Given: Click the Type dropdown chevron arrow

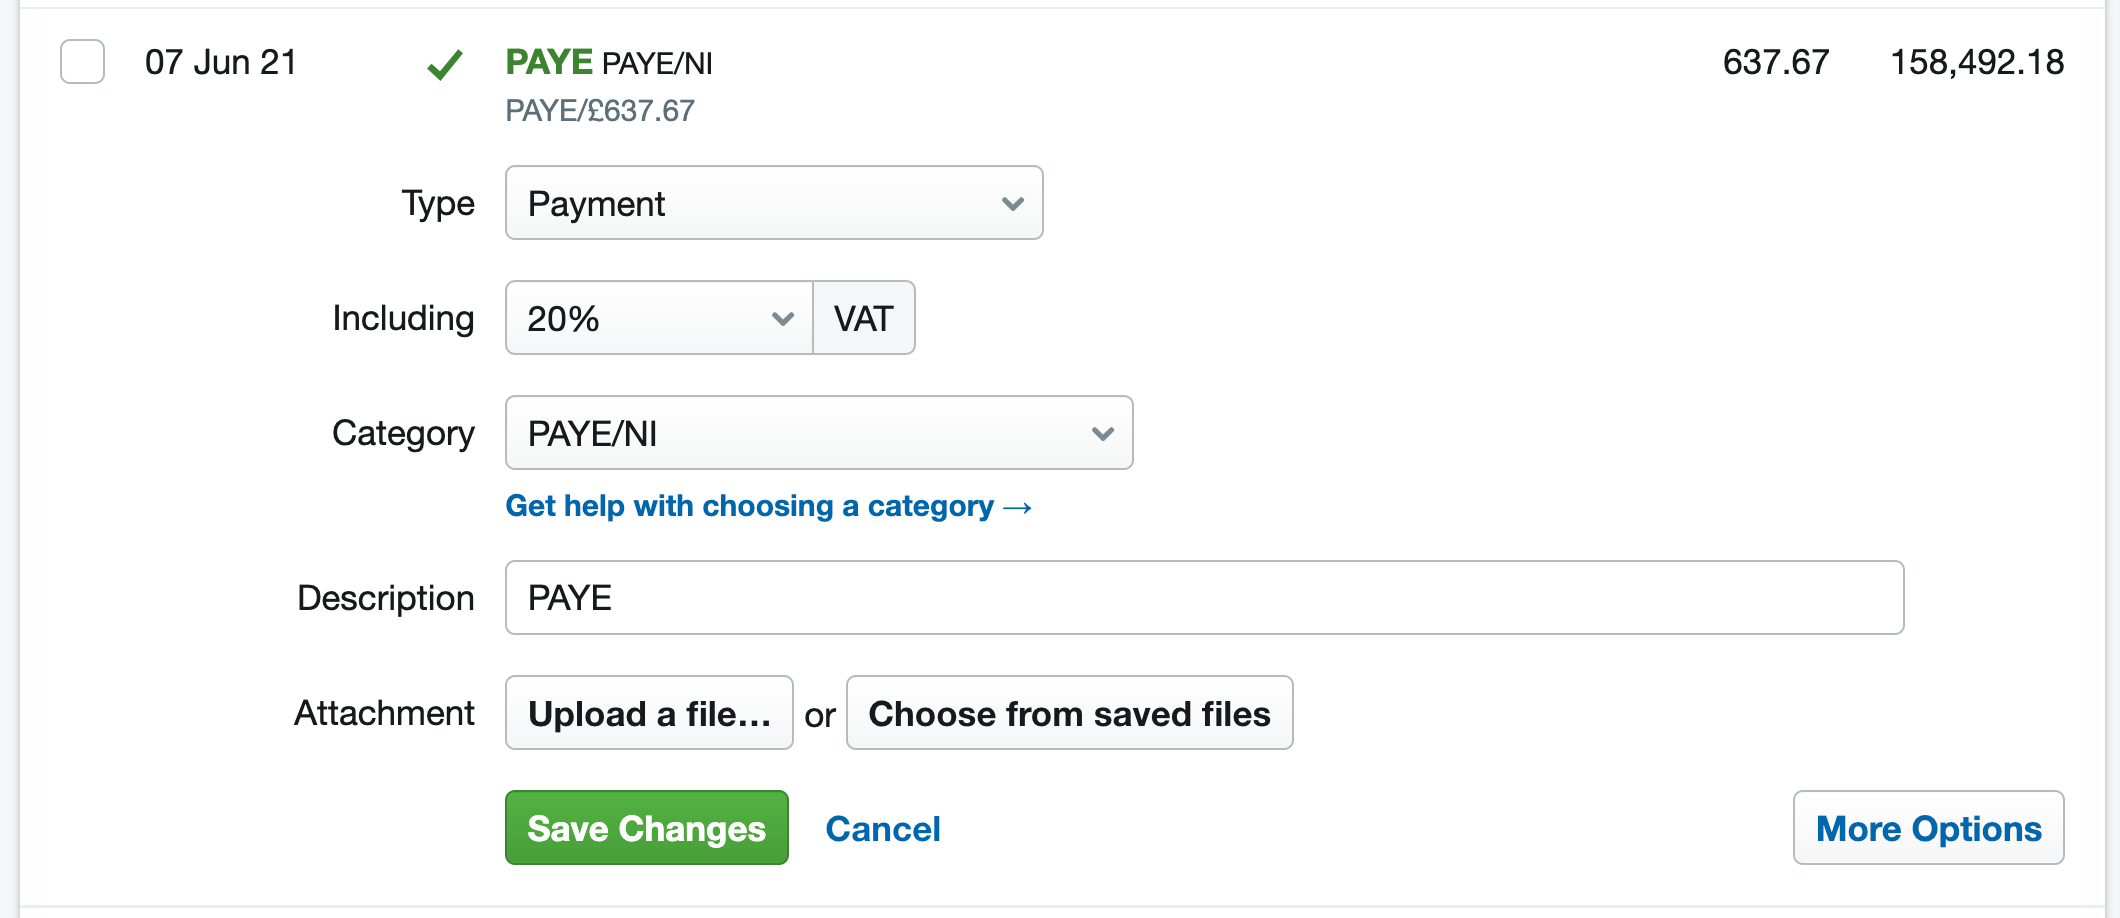Looking at the screenshot, I should [1012, 203].
